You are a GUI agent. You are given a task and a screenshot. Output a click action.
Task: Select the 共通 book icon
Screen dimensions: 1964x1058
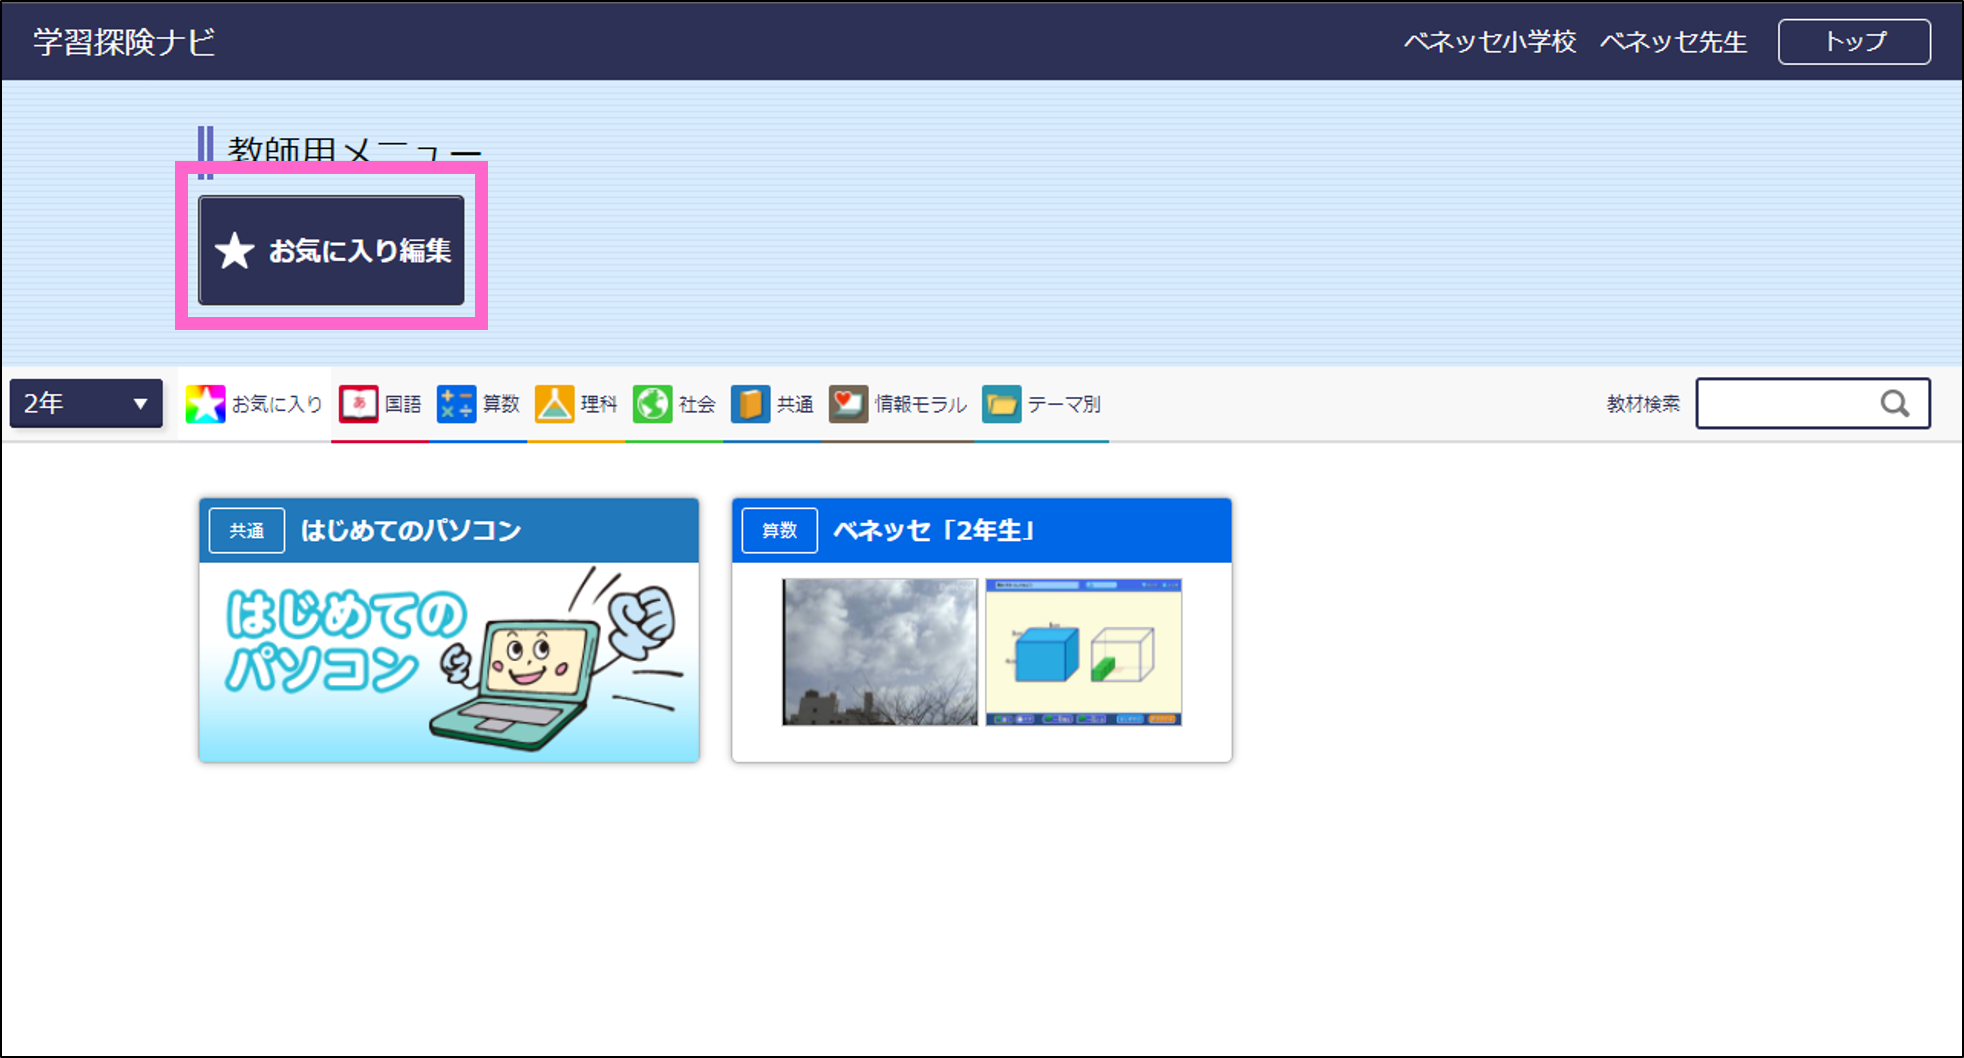point(750,403)
